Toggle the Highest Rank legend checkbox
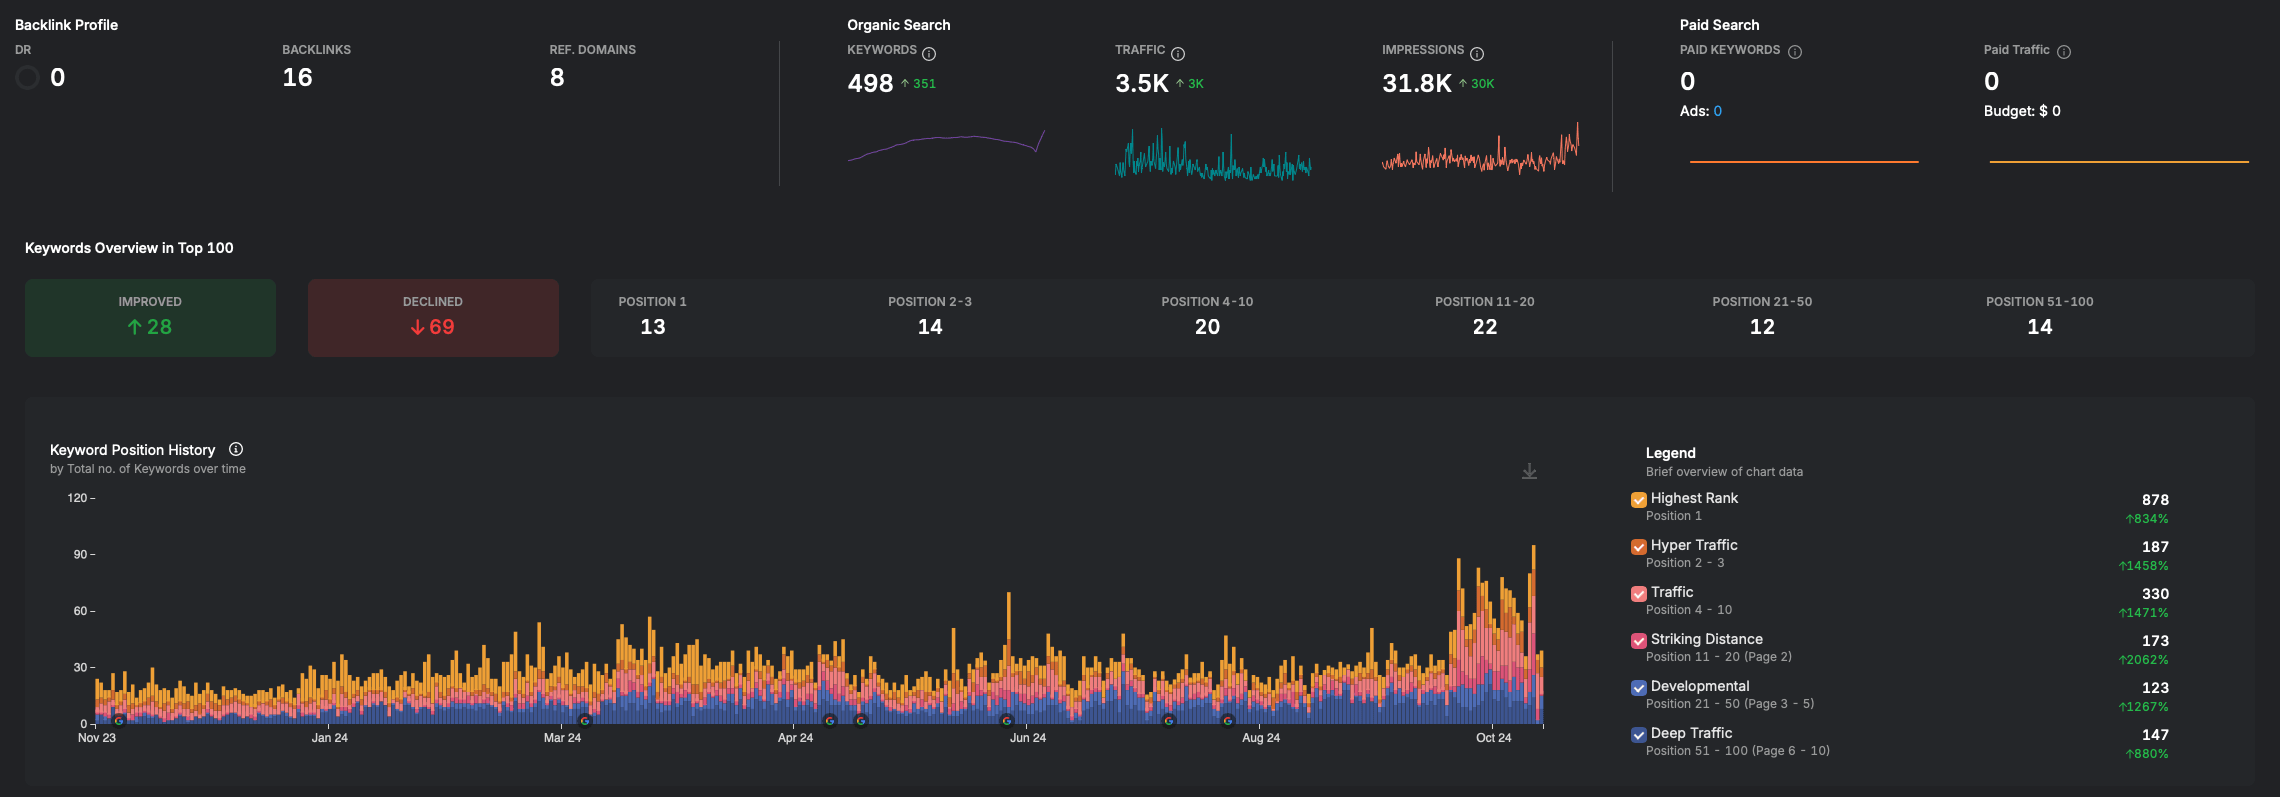This screenshot has height=797, width=2280. (1638, 500)
